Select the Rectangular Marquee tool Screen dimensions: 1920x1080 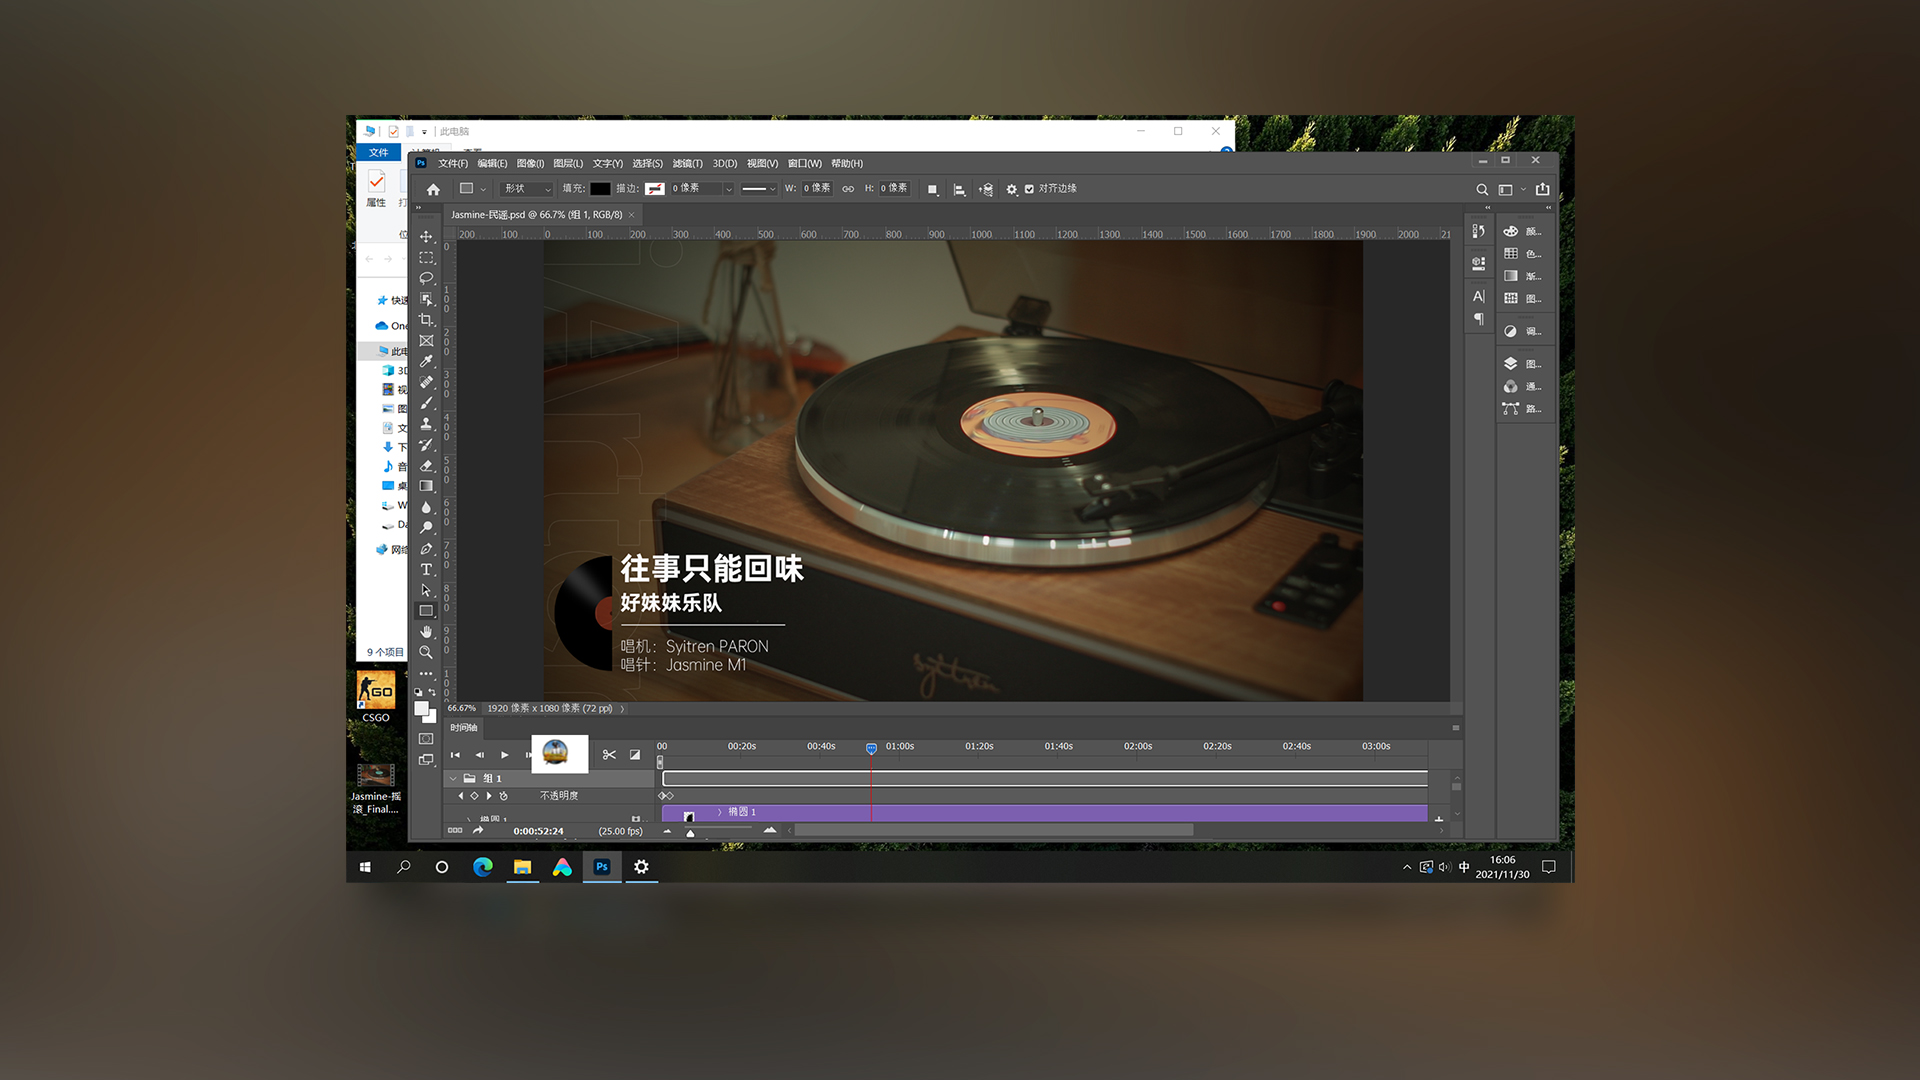pyautogui.click(x=426, y=258)
